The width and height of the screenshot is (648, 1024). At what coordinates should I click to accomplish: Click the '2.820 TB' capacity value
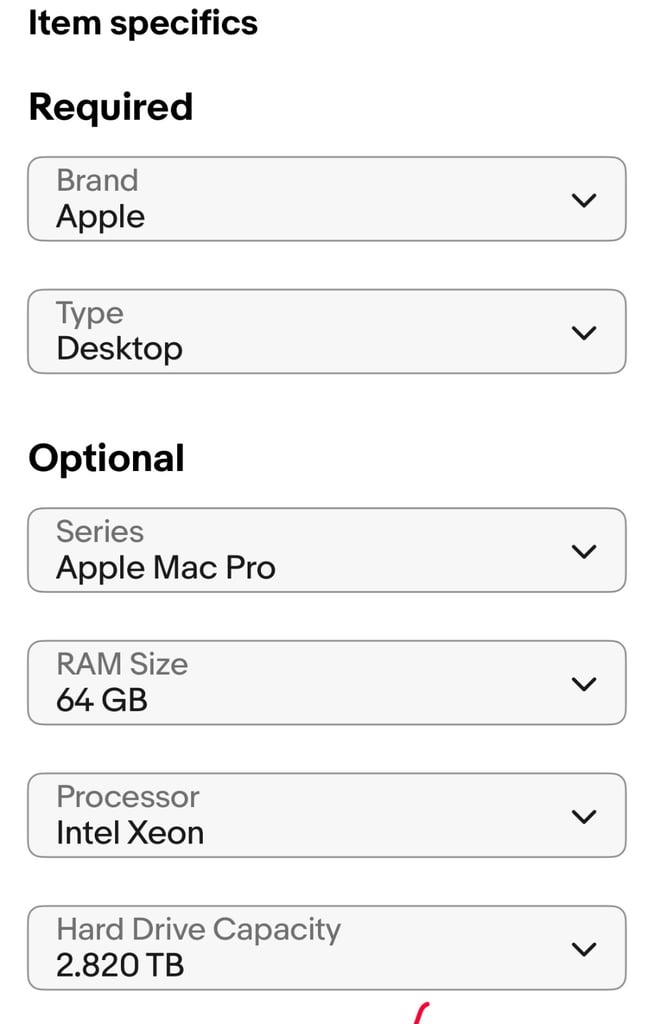pyautogui.click(x=120, y=965)
